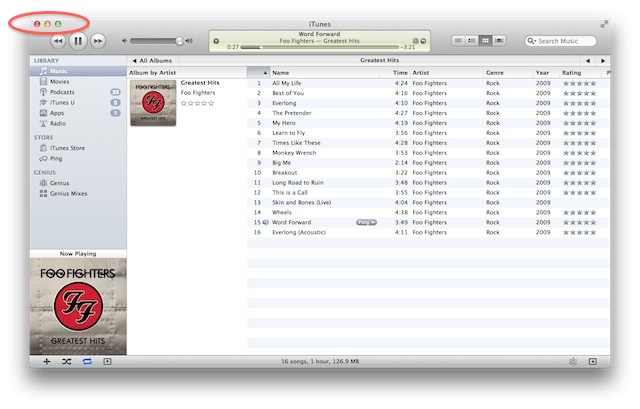Open Apps in sidebar
This screenshot has width=640, height=409.
[x=78, y=113]
